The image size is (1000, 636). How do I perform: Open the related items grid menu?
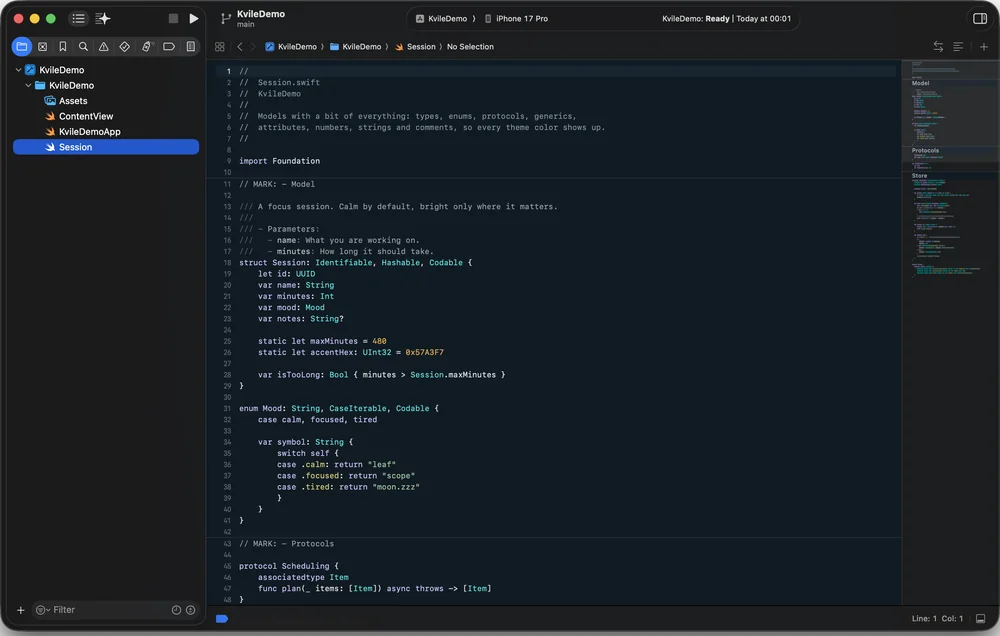coord(219,47)
